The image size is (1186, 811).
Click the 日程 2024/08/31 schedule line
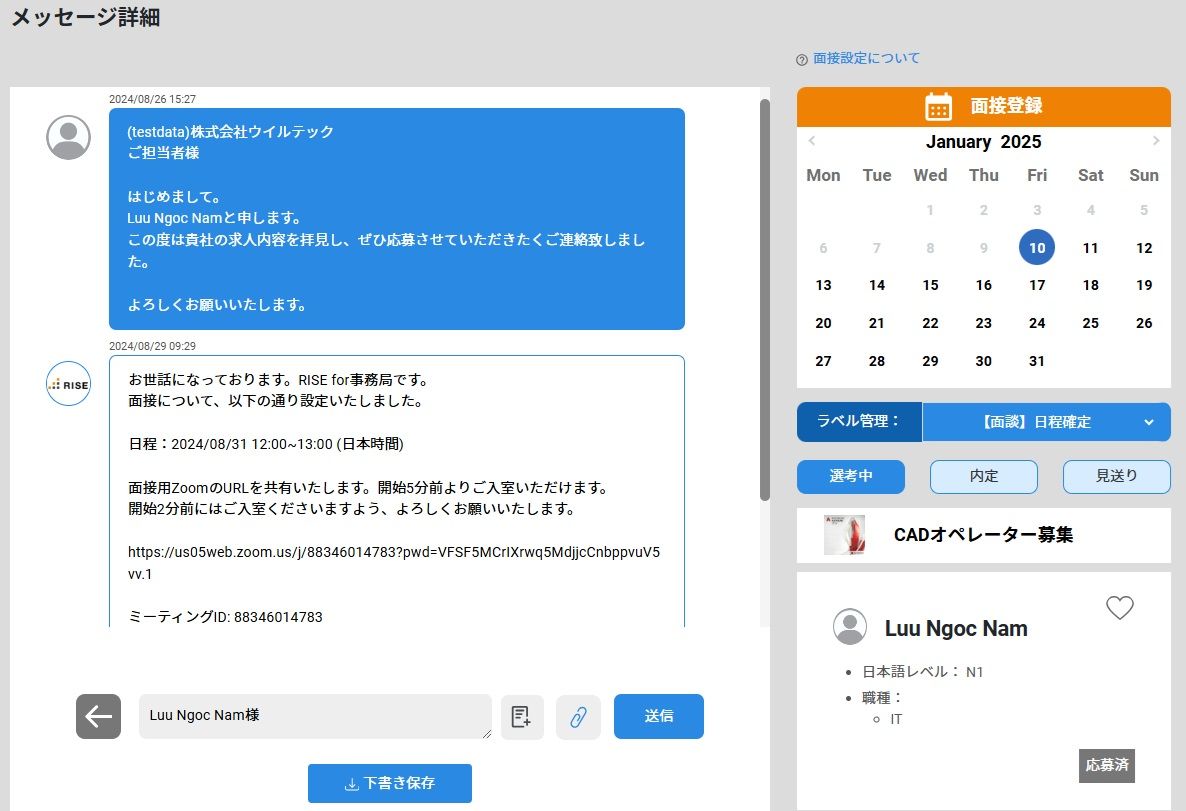point(265,444)
